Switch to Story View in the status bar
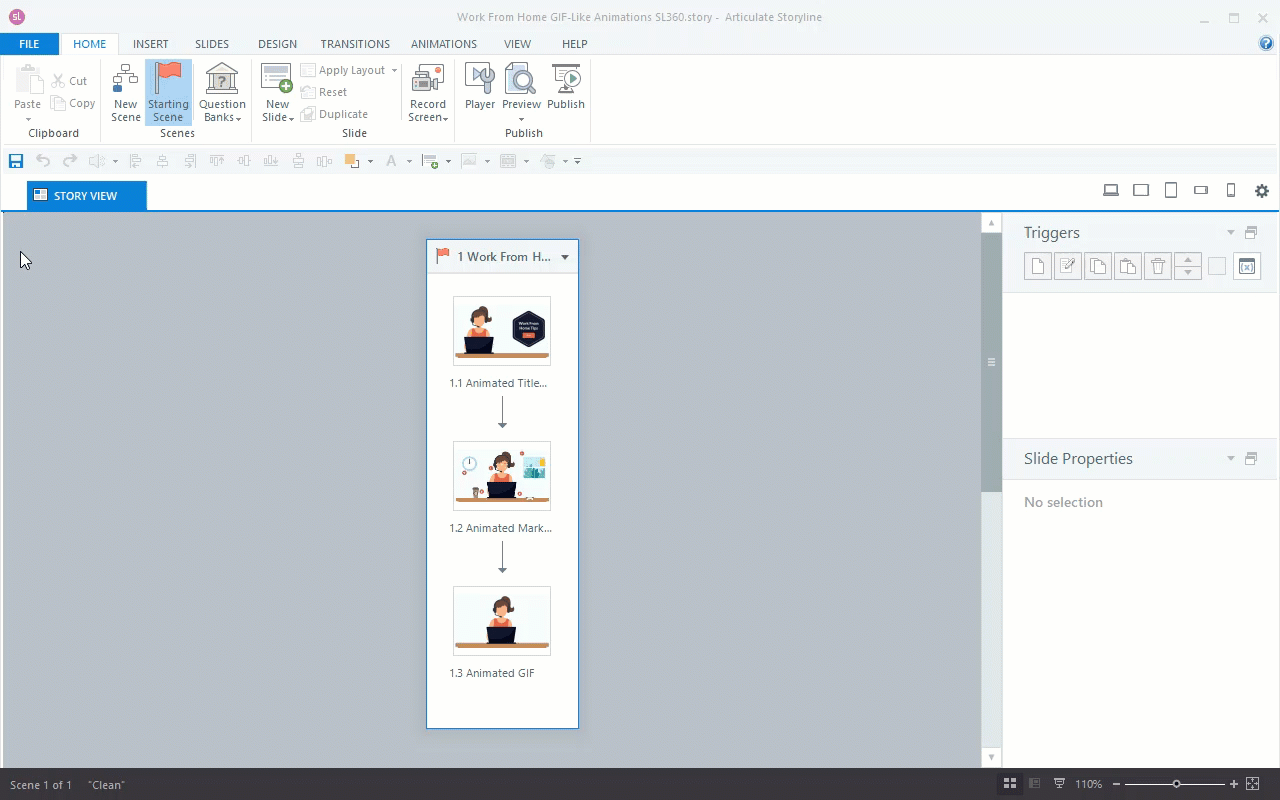 [x=1010, y=784]
